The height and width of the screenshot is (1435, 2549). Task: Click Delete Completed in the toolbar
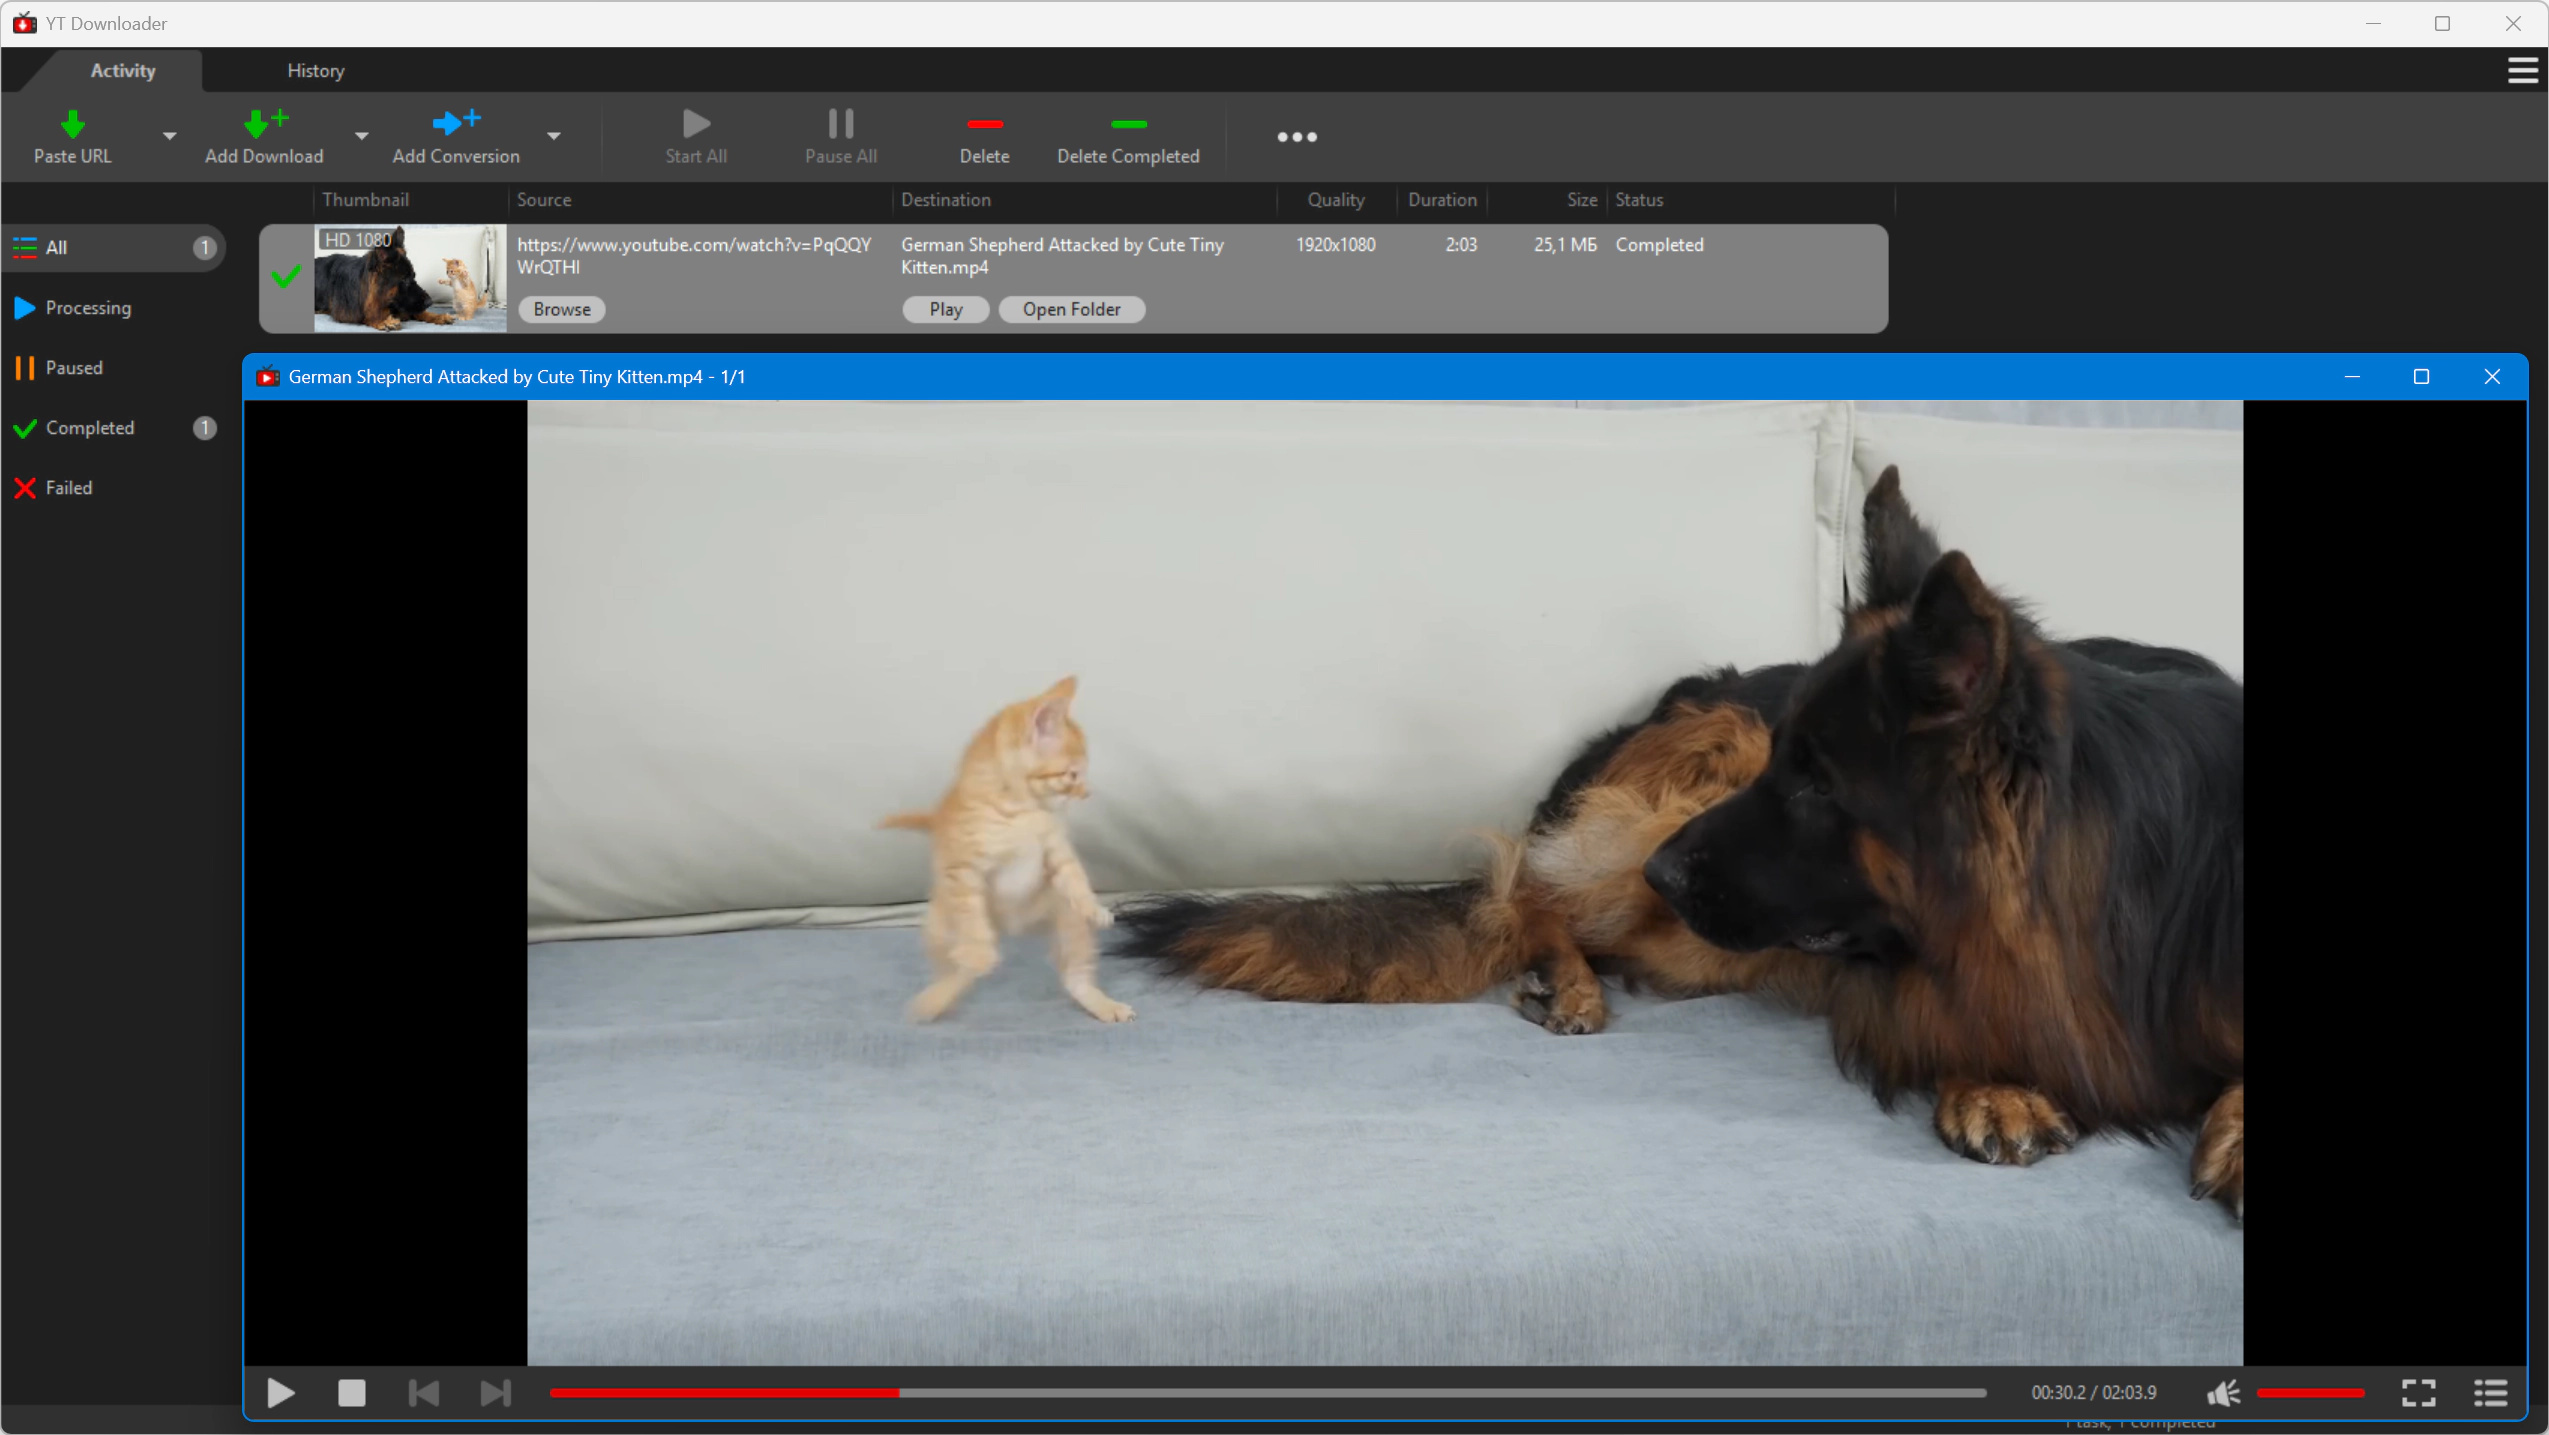coord(1128,138)
